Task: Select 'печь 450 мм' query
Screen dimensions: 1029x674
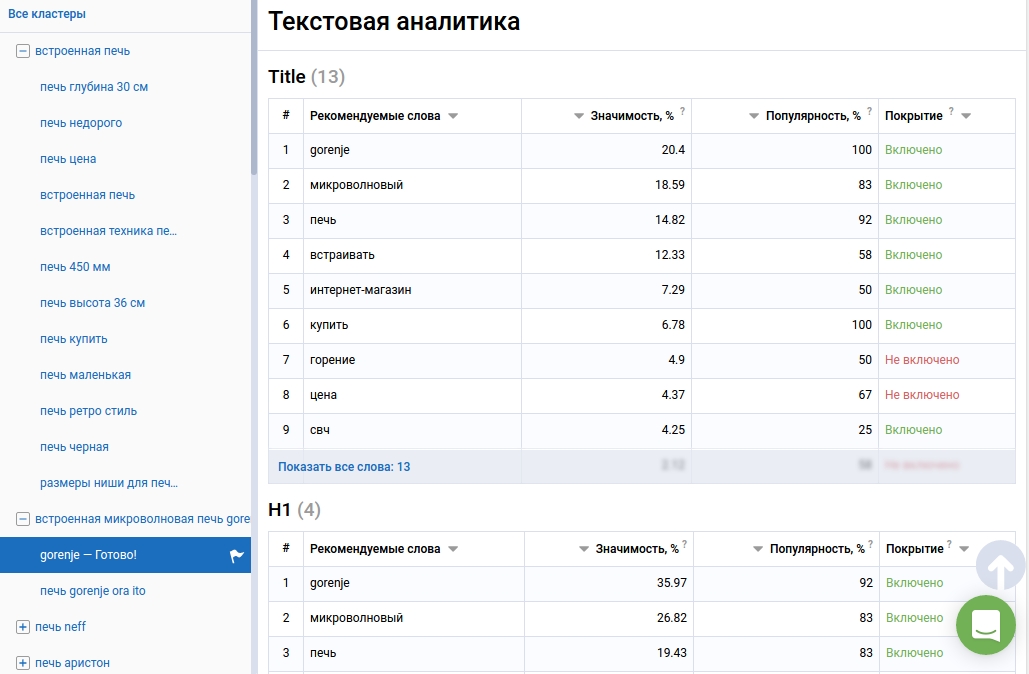Action: (75, 267)
